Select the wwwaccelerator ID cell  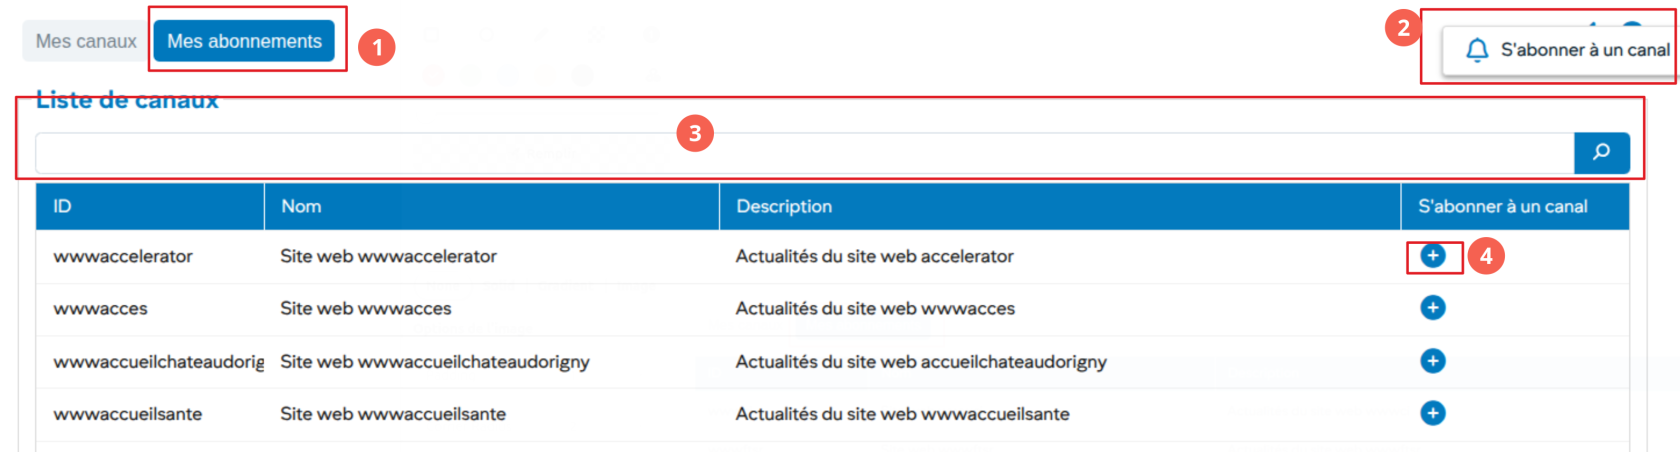[x=123, y=256]
